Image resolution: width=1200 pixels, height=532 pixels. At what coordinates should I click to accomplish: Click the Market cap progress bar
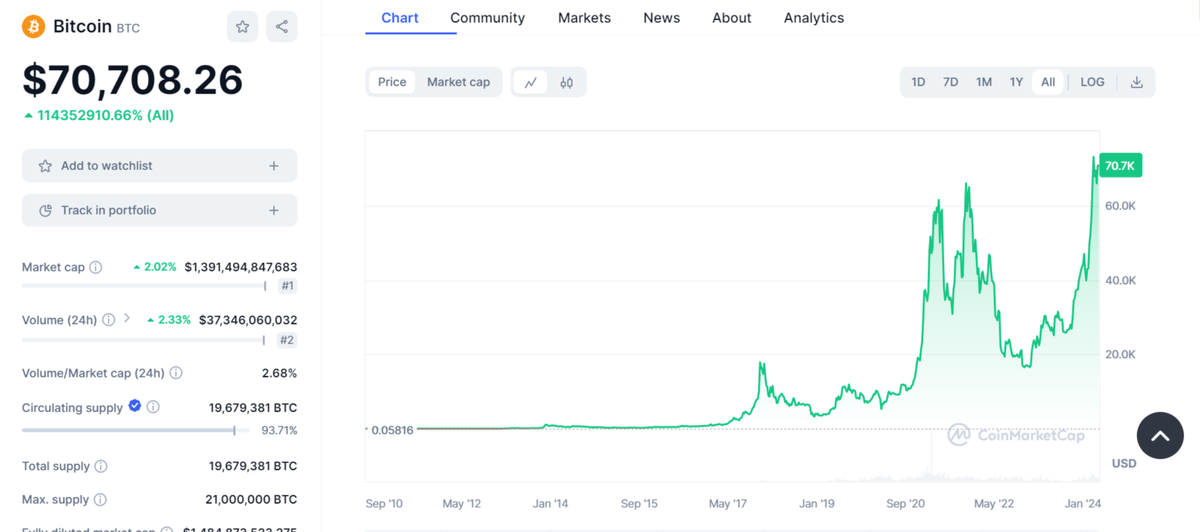(x=144, y=286)
